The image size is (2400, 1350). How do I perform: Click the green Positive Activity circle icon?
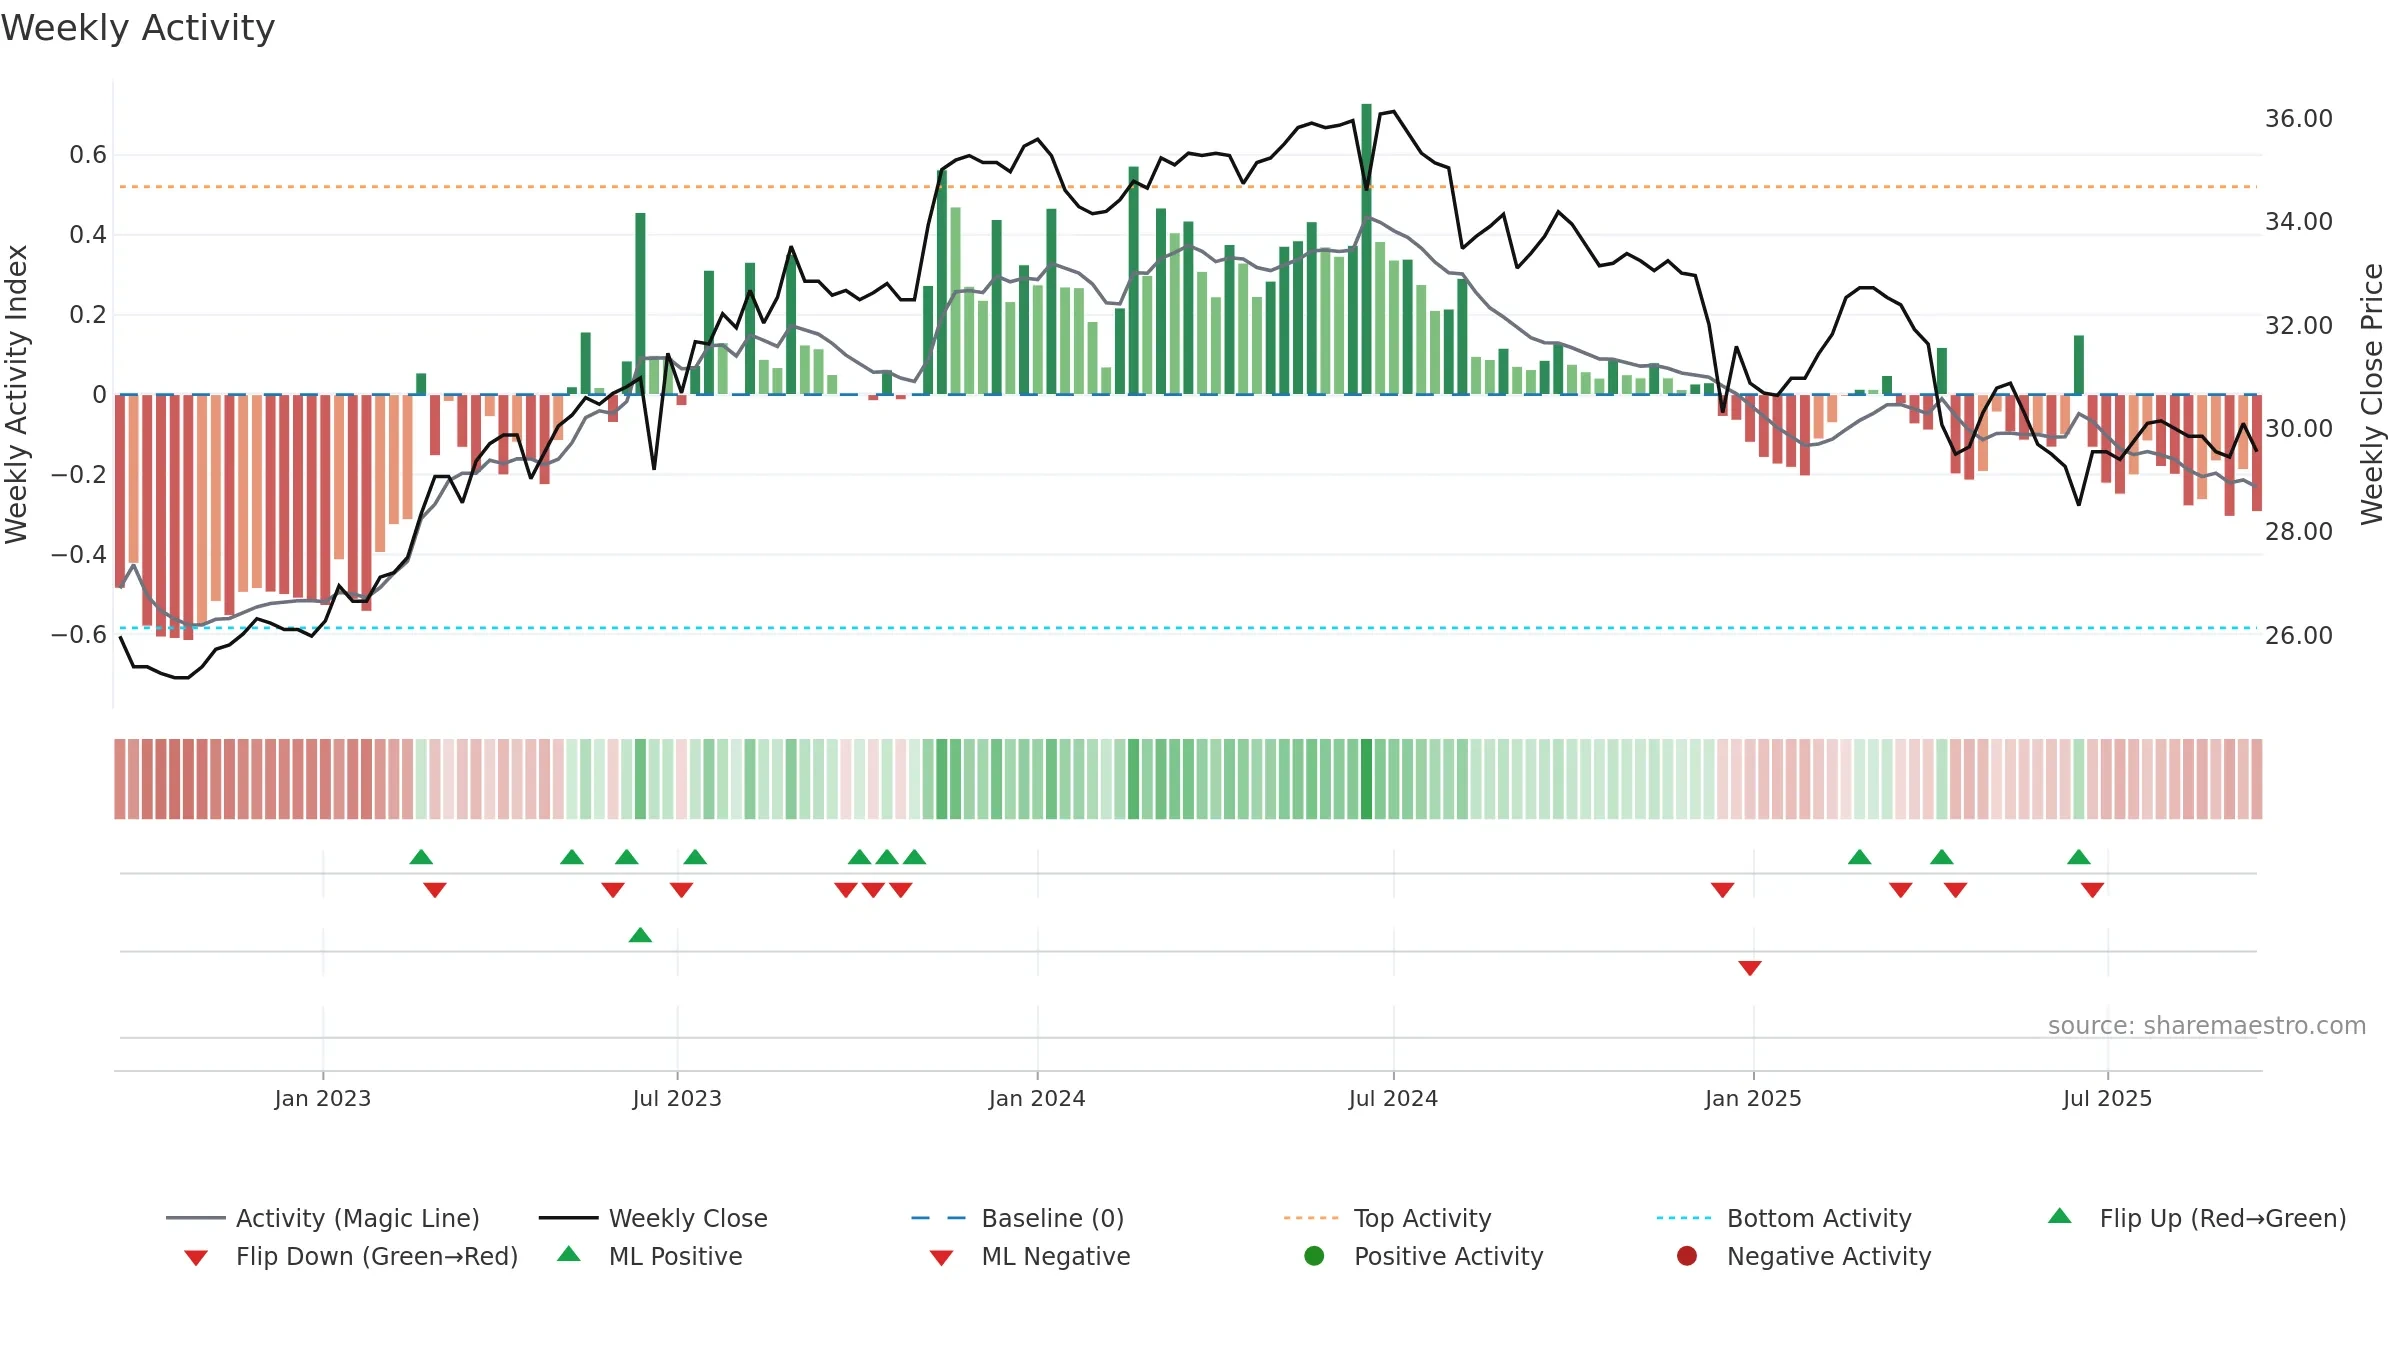pyautogui.click(x=1314, y=1256)
